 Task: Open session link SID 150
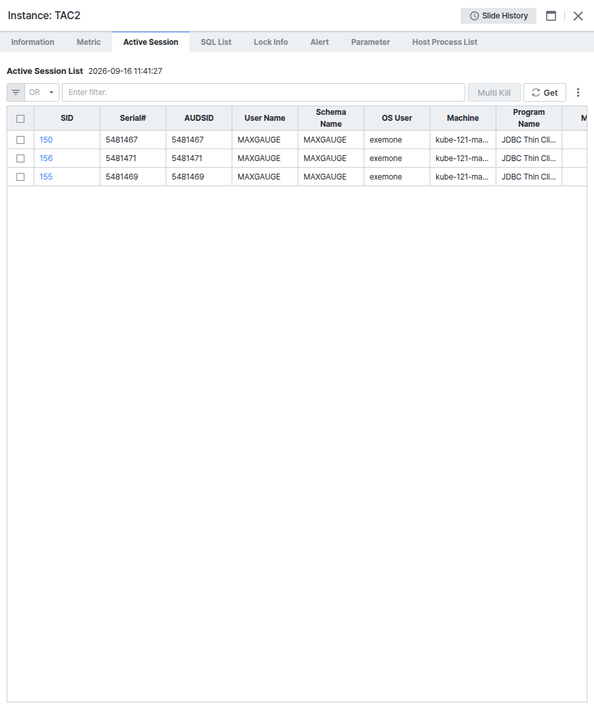(46, 140)
